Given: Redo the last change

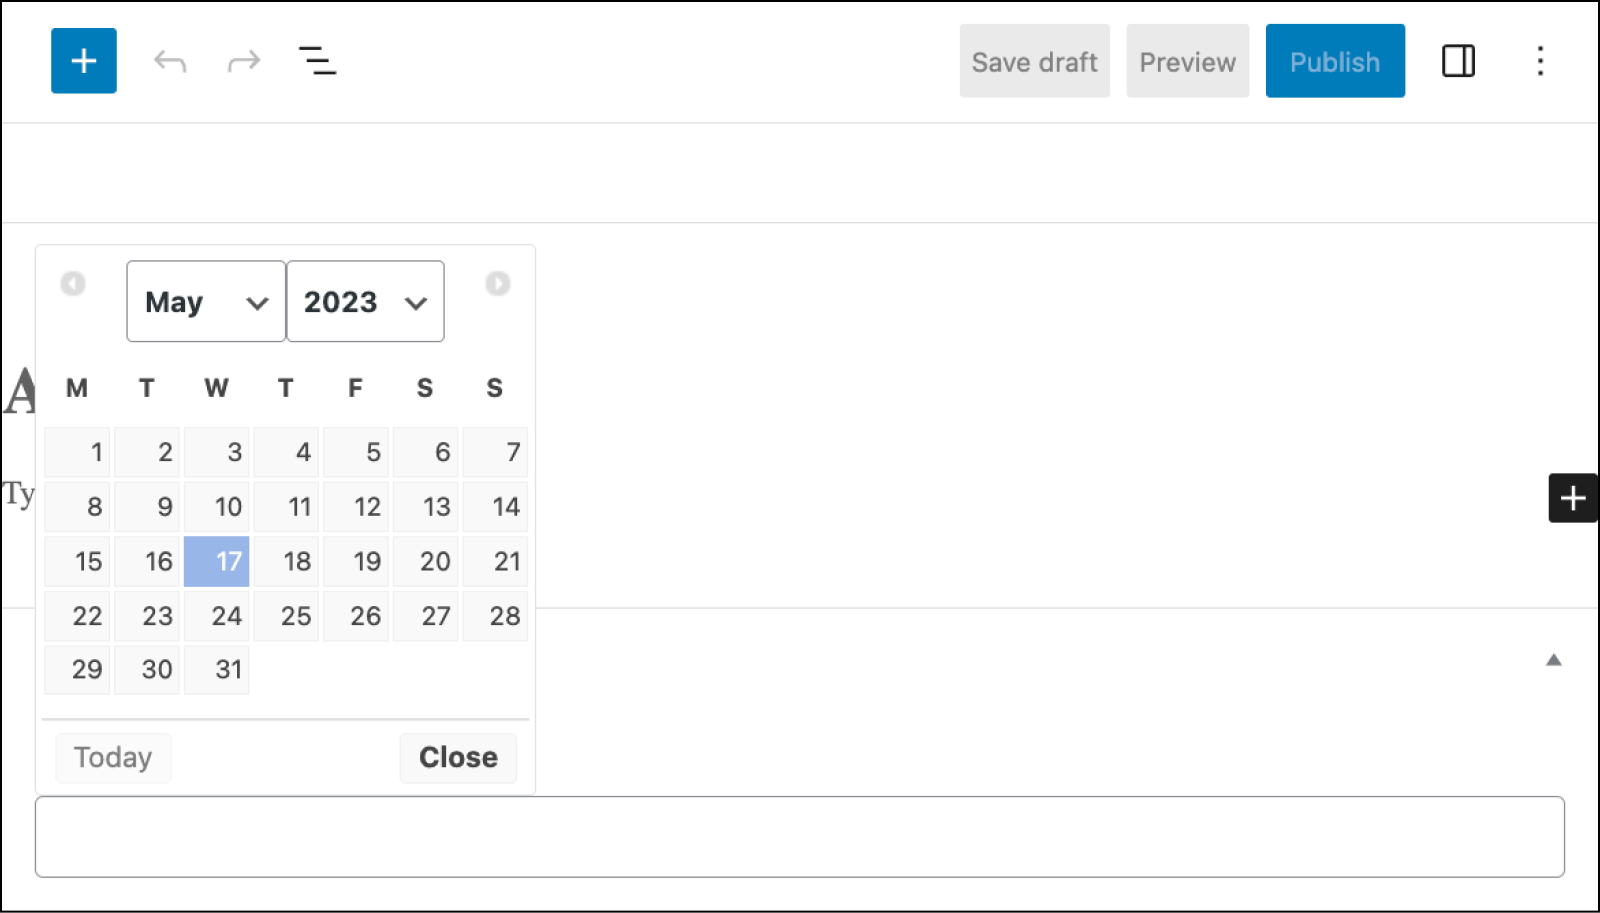Looking at the screenshot, I should pos(243,60).
